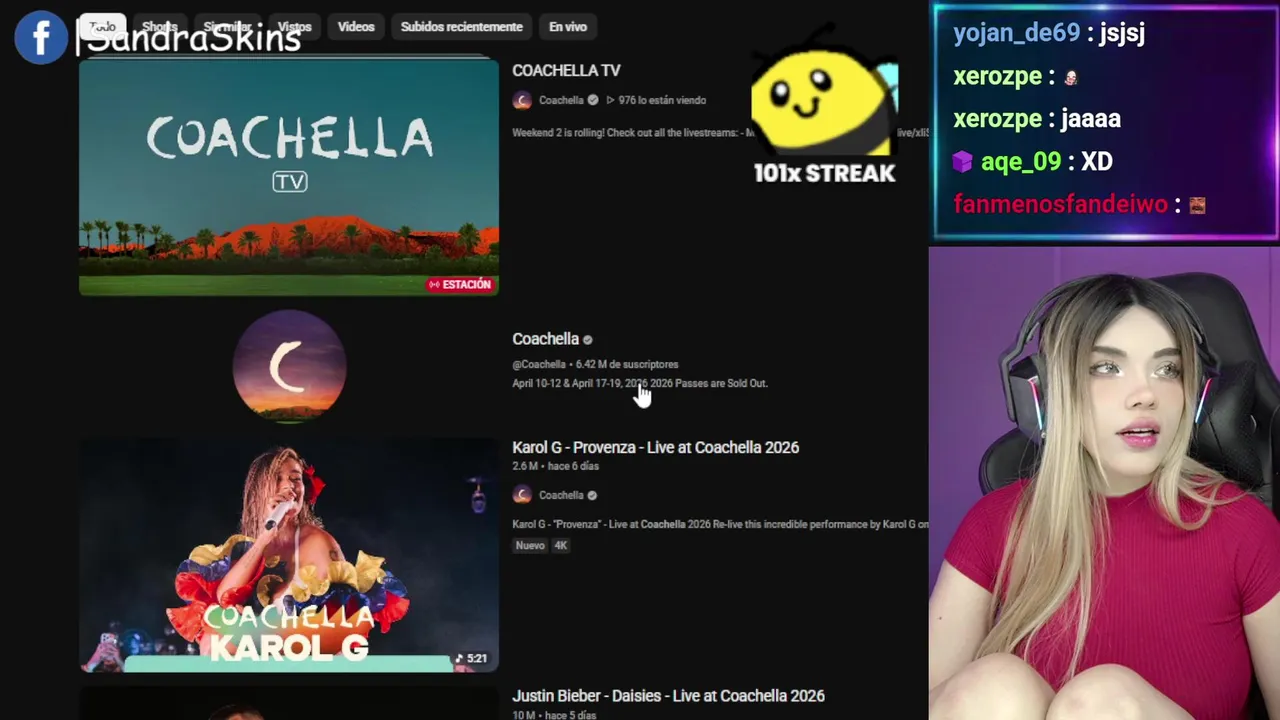Click the Karol G video description snippet
This screenshot has height=720, width=1280.
[720, 524]
